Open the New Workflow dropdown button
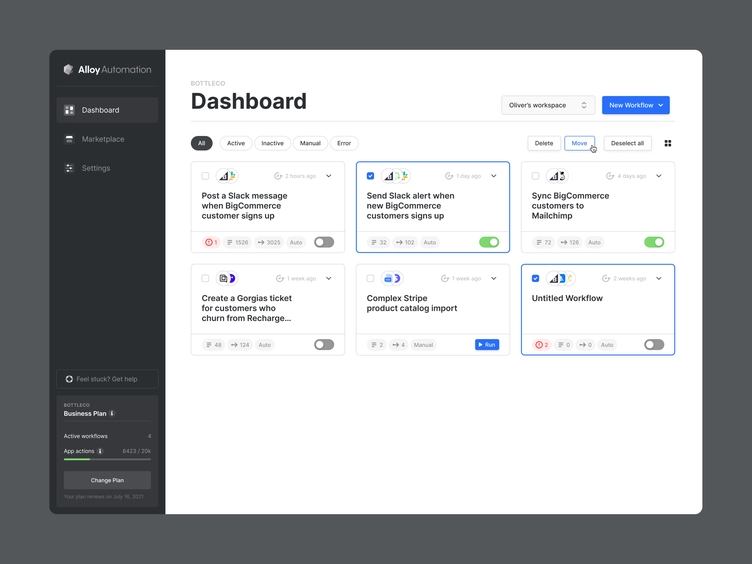752x564 pixels. [x=636, y=105]
